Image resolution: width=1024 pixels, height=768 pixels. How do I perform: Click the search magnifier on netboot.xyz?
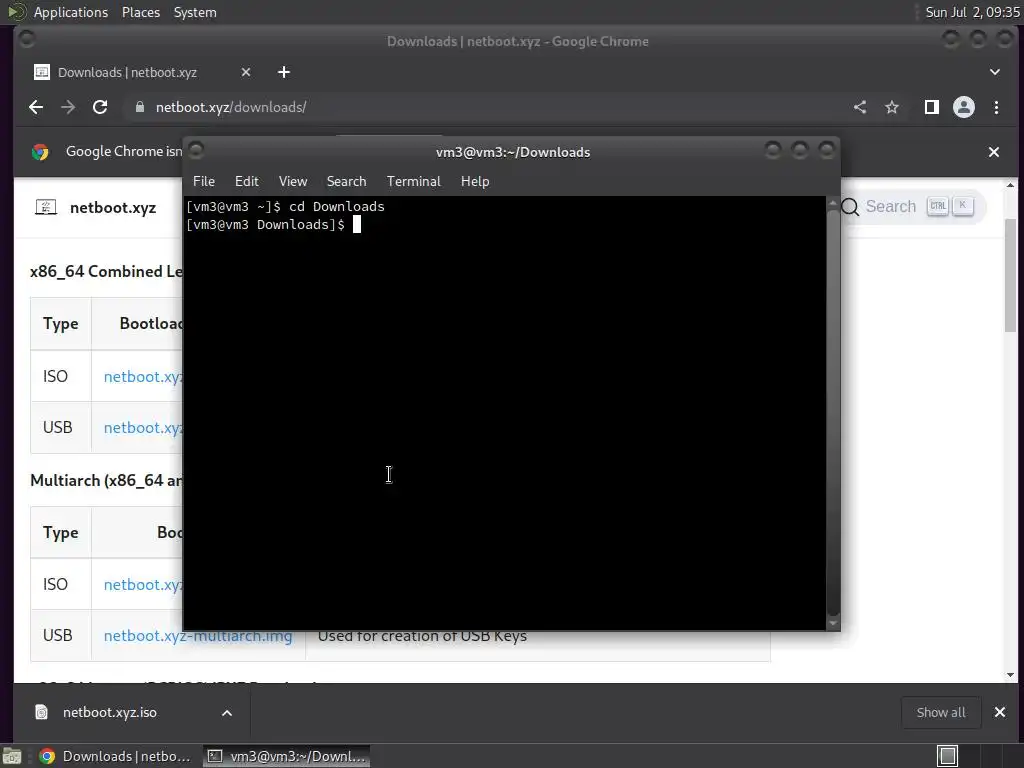(850, 207)
